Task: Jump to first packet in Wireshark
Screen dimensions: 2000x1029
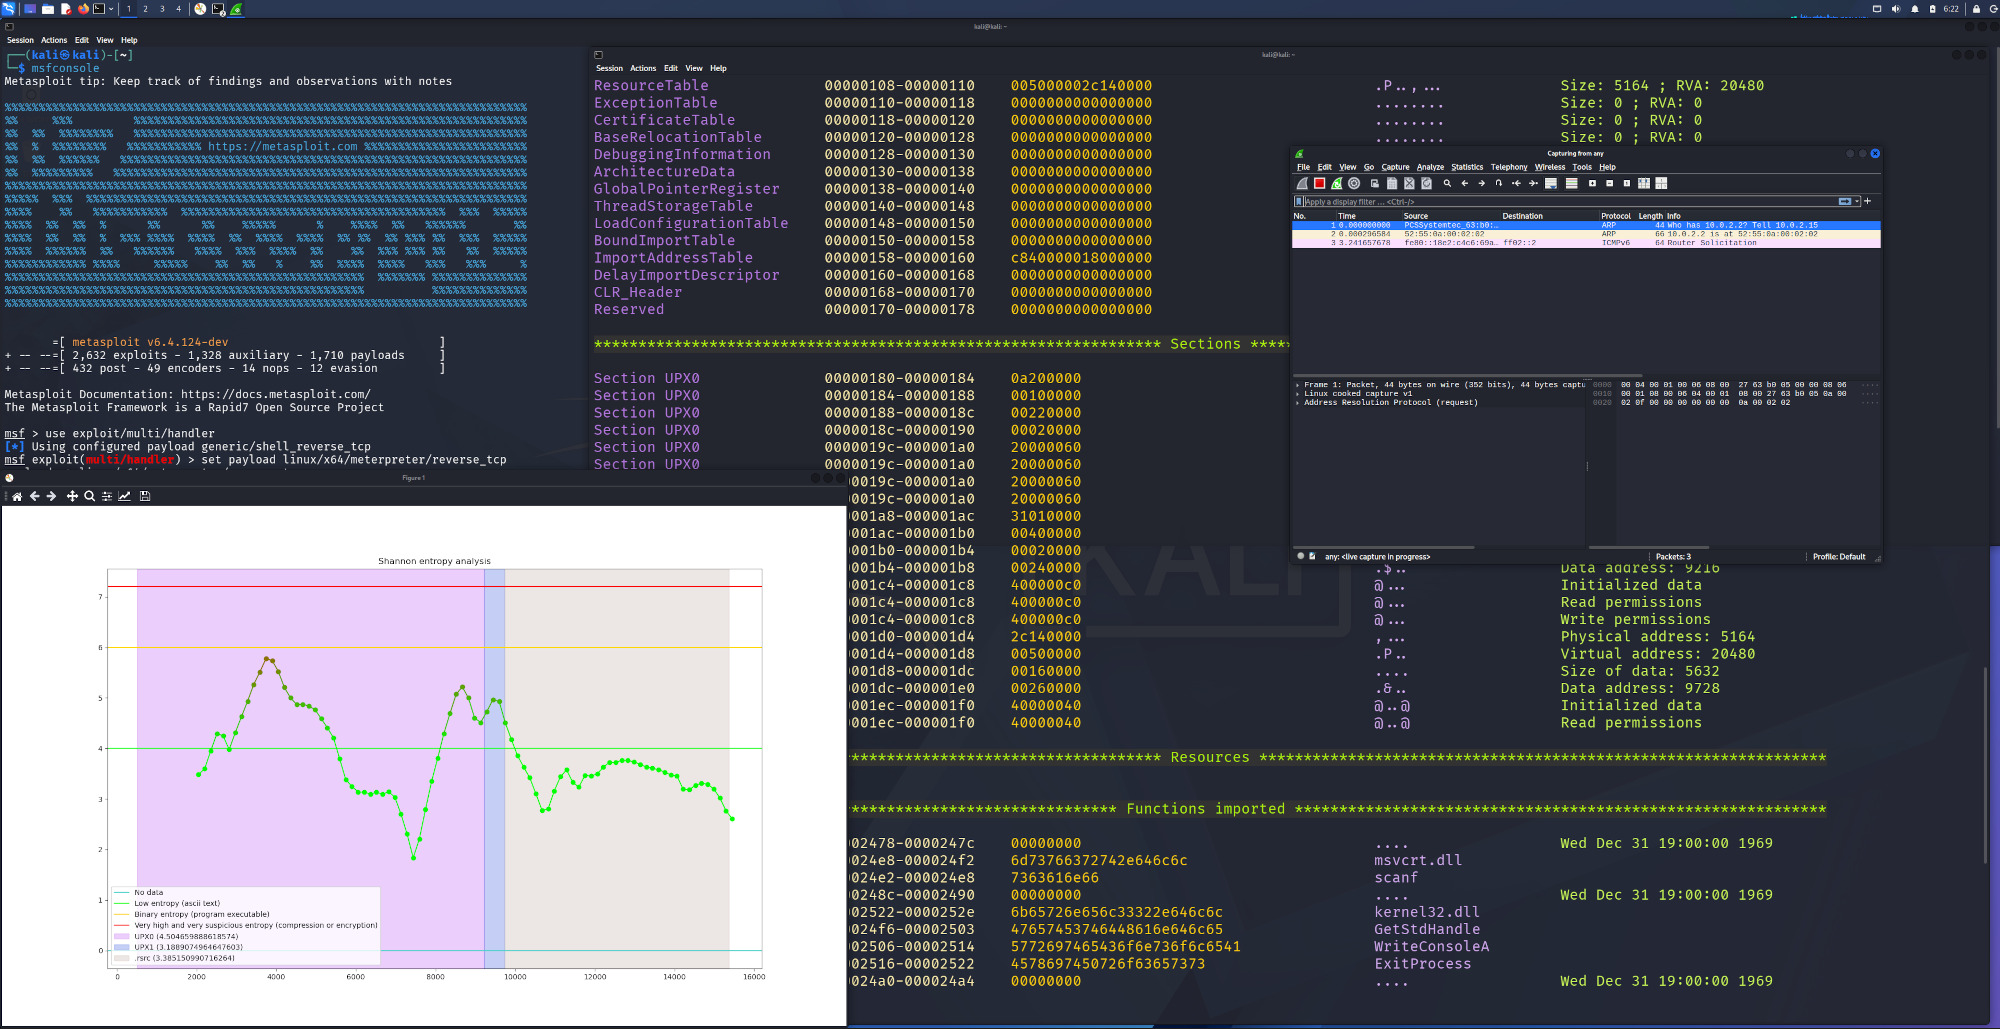Action: [1516, 183]
